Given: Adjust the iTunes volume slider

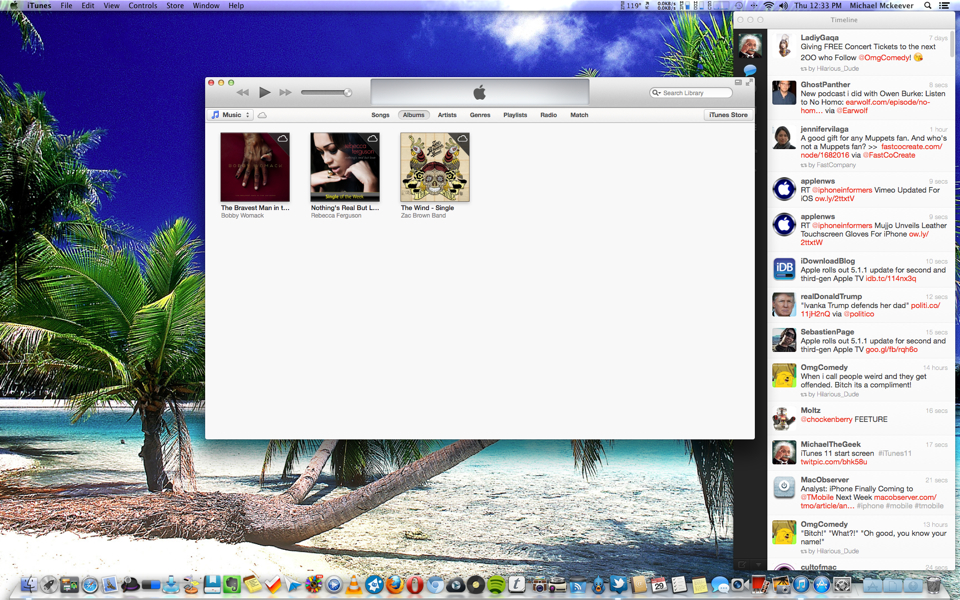Looking at the screenshot, I should click(x=326, y=92).
